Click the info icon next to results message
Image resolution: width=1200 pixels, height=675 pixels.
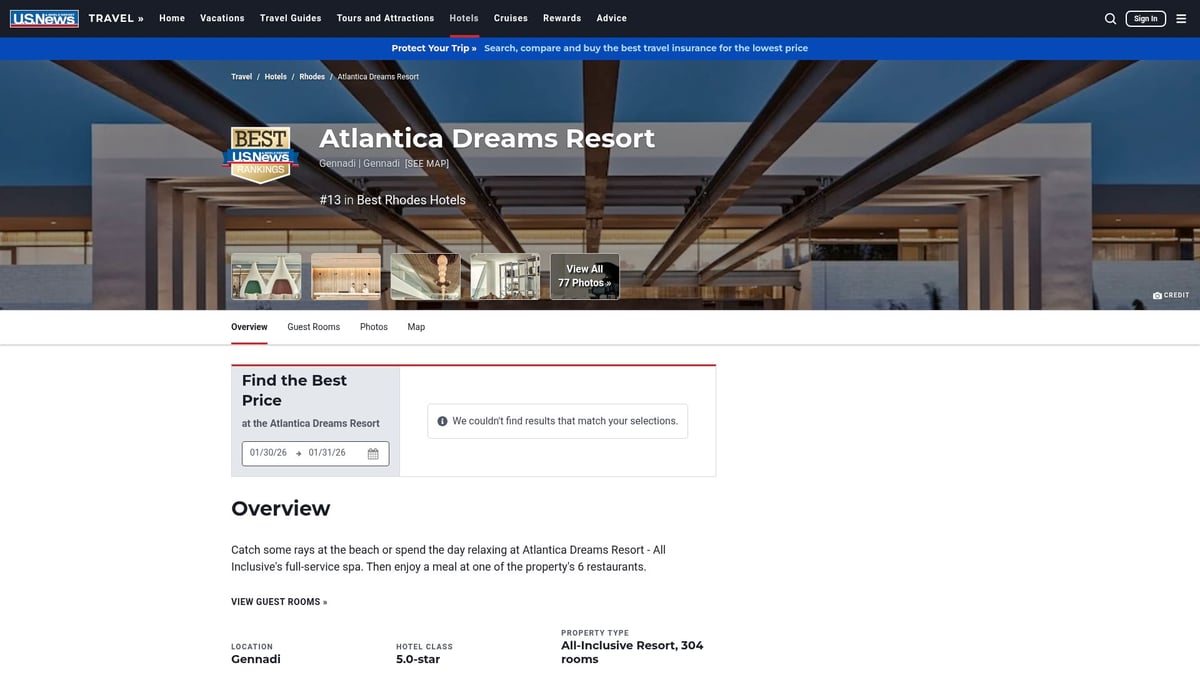442,421
